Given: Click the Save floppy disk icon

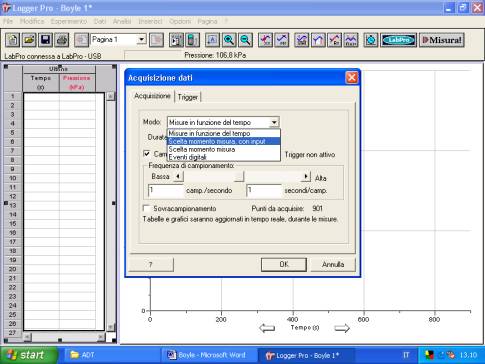Looking at the screenshot, I should tap(45, 40).
